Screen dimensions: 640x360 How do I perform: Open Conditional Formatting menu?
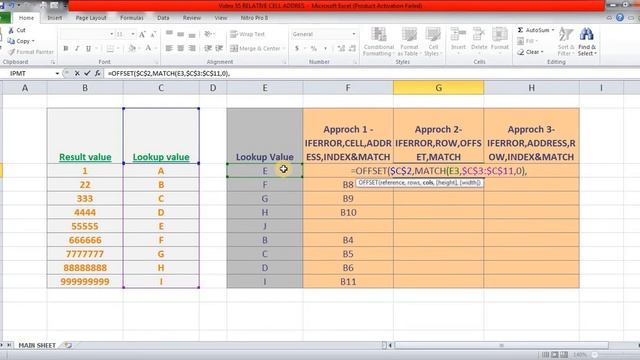point(379,42)
